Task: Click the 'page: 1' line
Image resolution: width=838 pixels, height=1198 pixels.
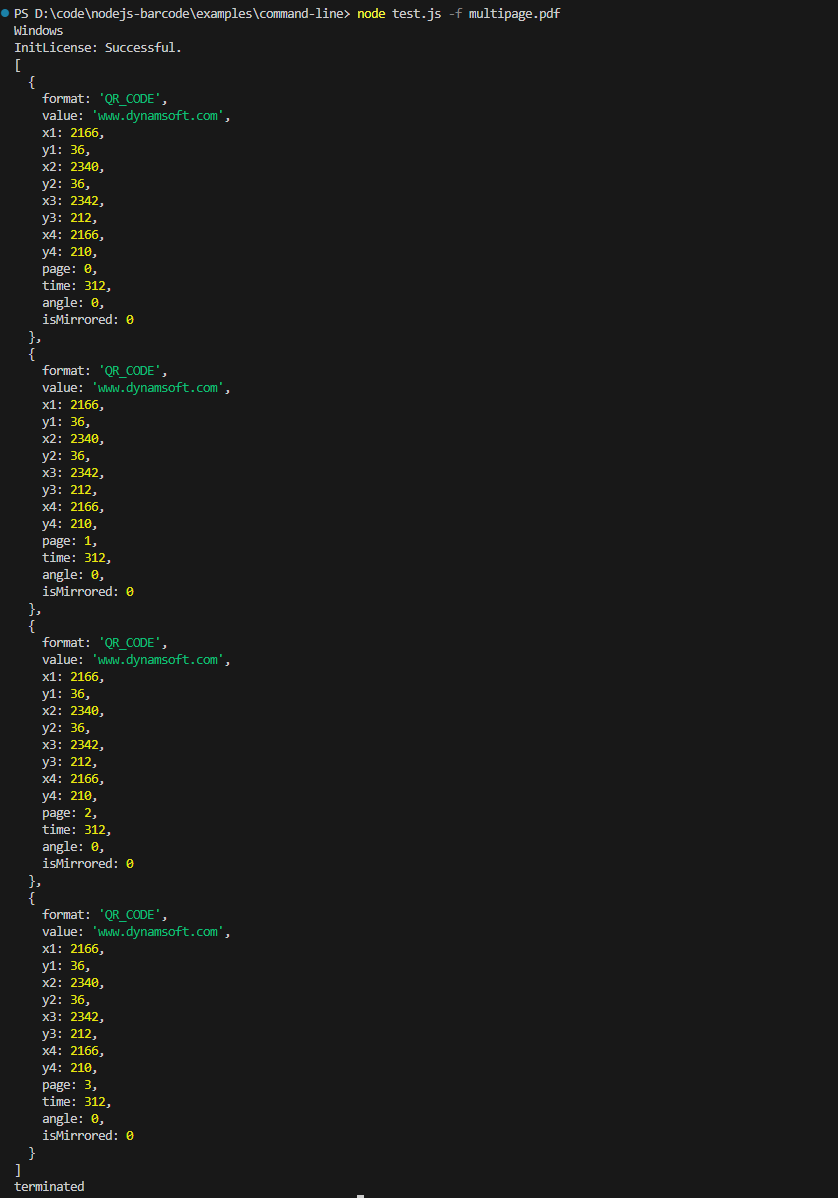Action: click(x=69, y=541)
